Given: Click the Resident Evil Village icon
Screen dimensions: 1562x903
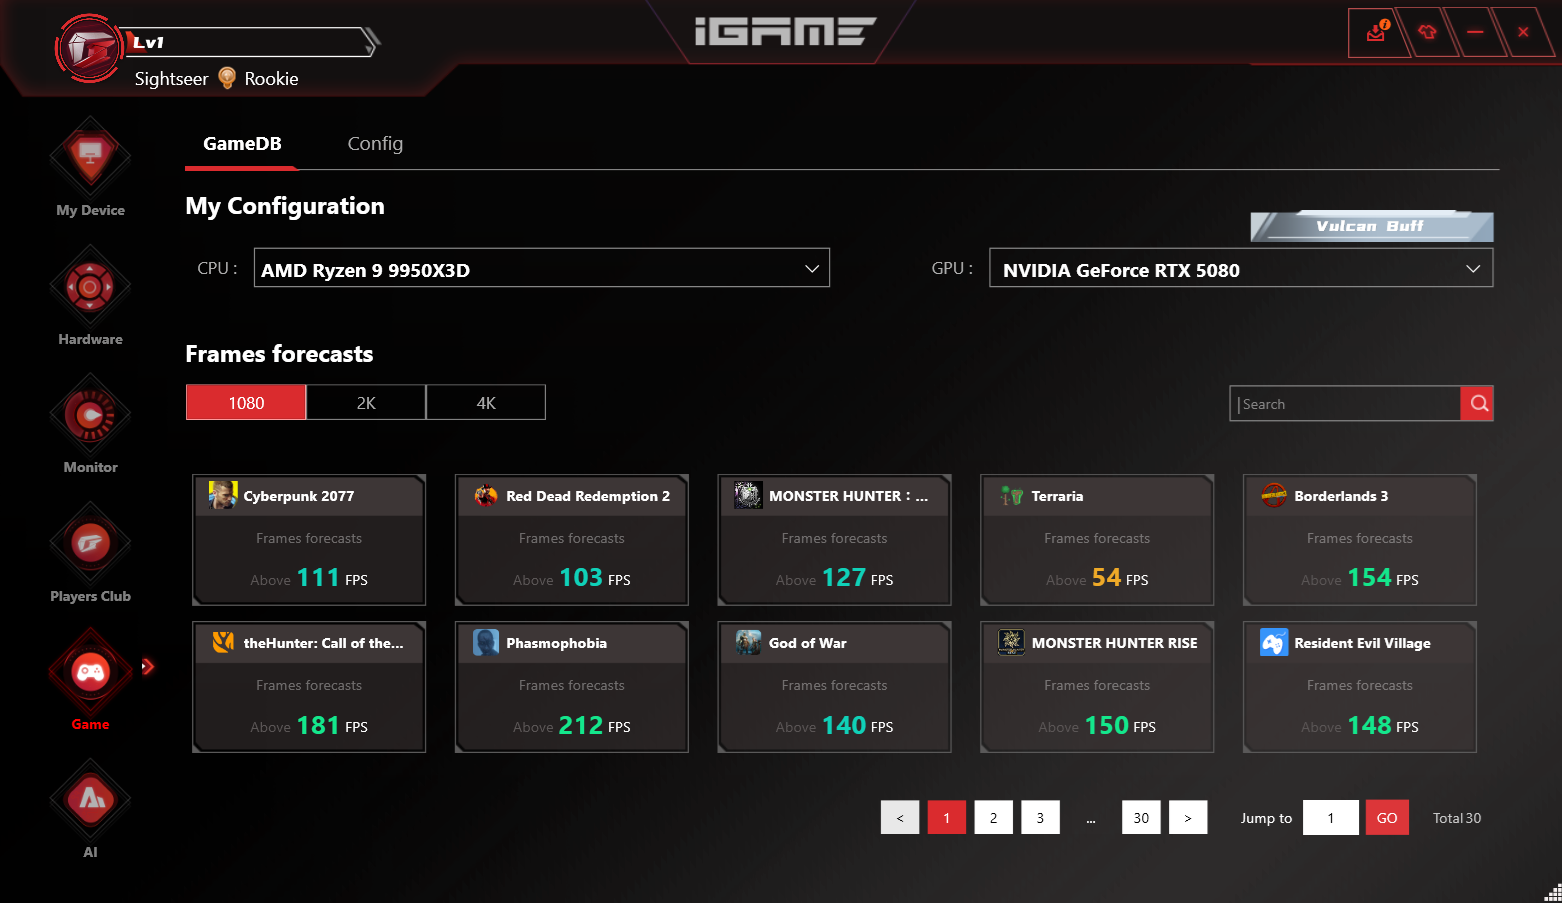Looking at the screenshot, I should click(1274, 642).
